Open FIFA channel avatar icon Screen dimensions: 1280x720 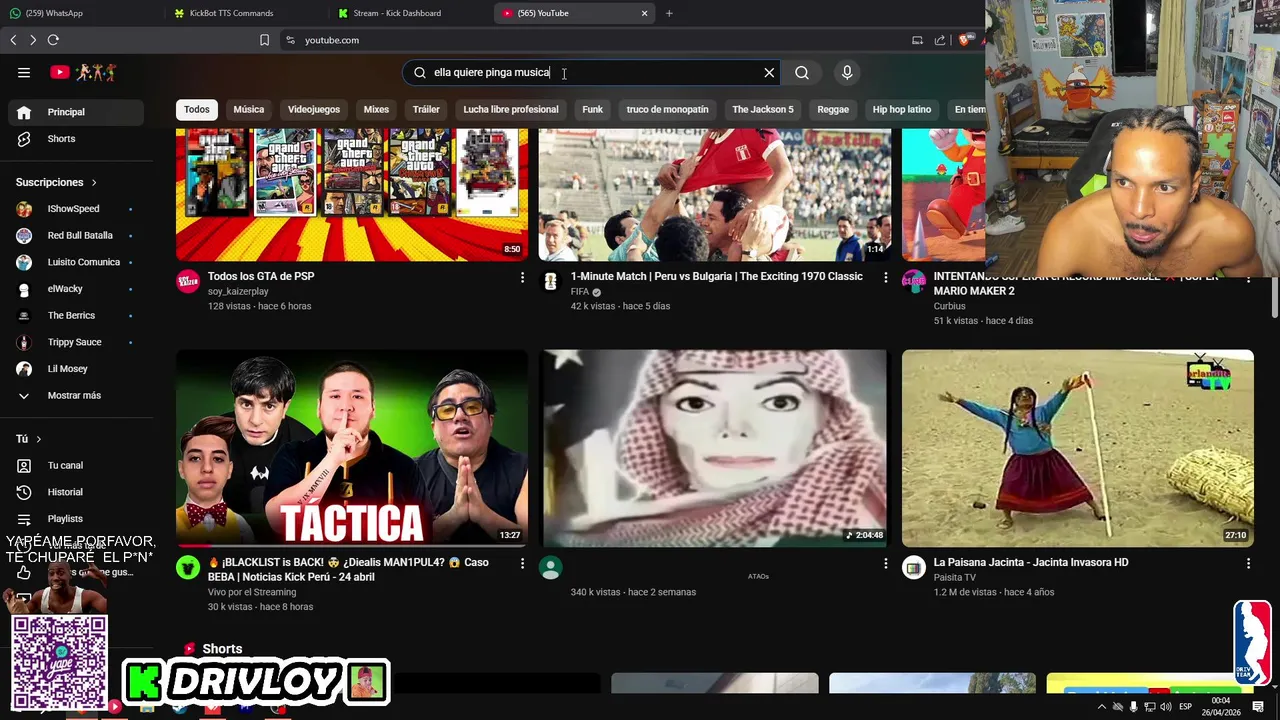pyautogui.click(x=551, y=281)
